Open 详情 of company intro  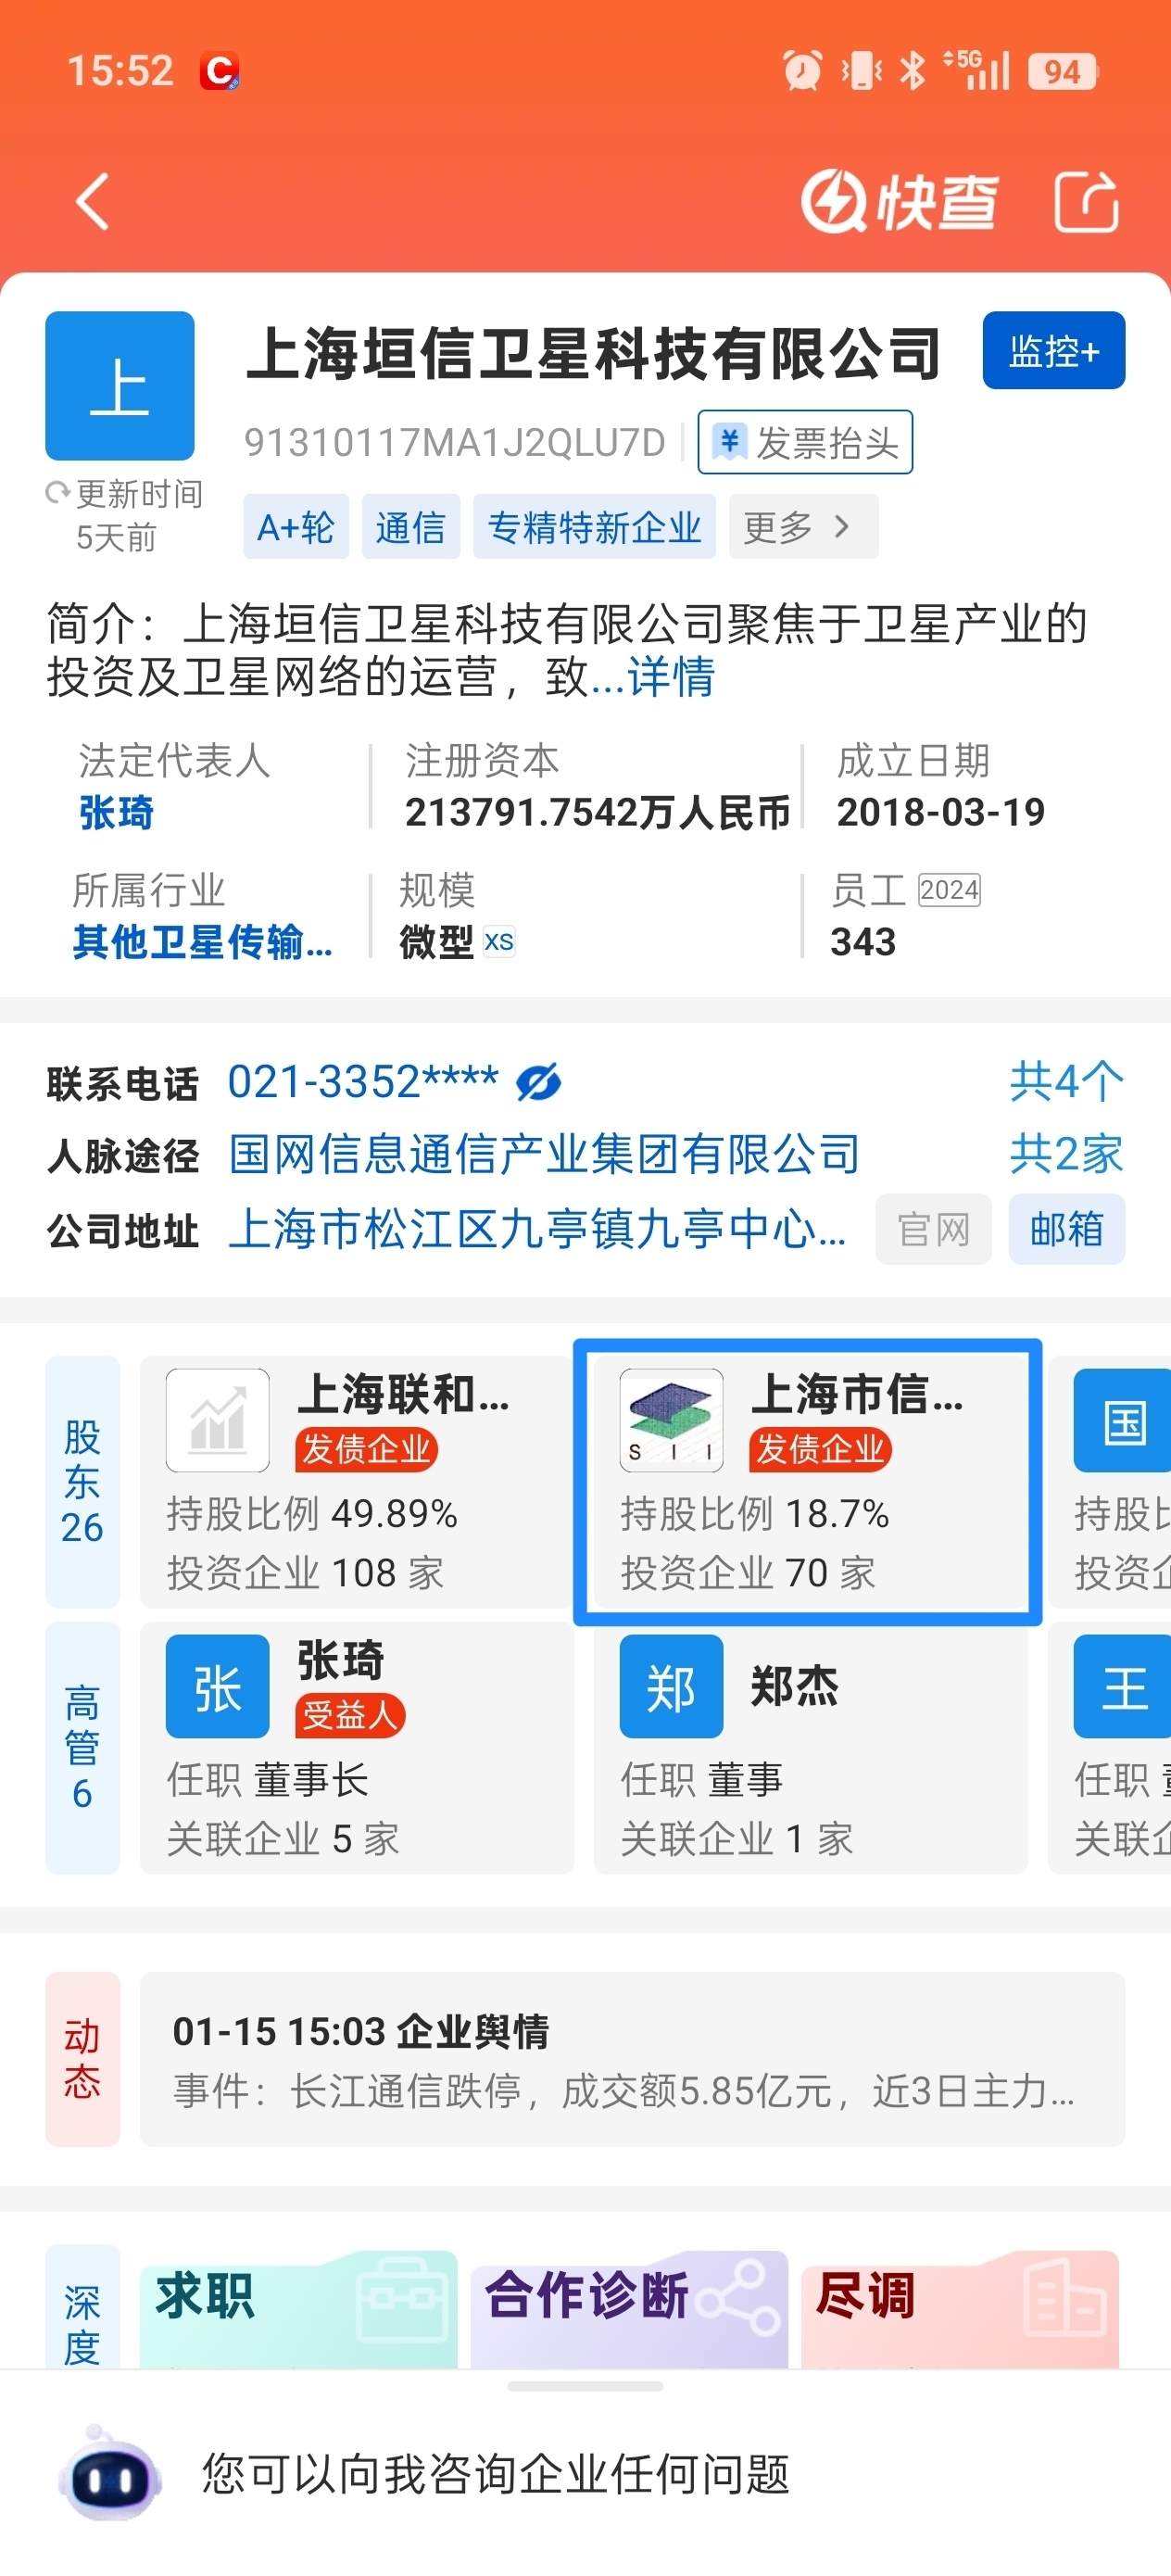(670, 677)
